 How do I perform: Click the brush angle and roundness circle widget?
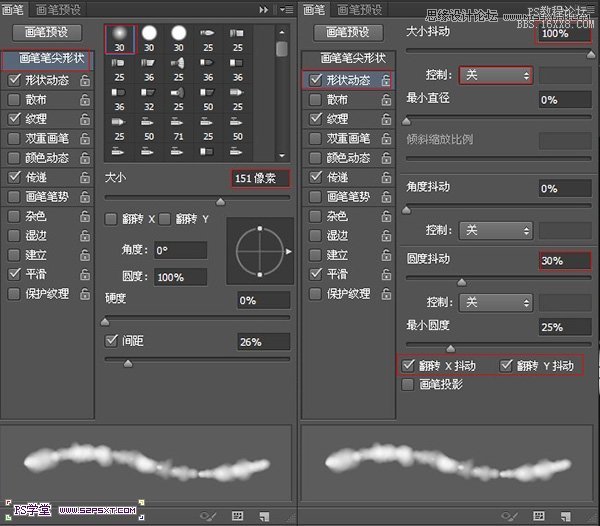pos(260,251)
